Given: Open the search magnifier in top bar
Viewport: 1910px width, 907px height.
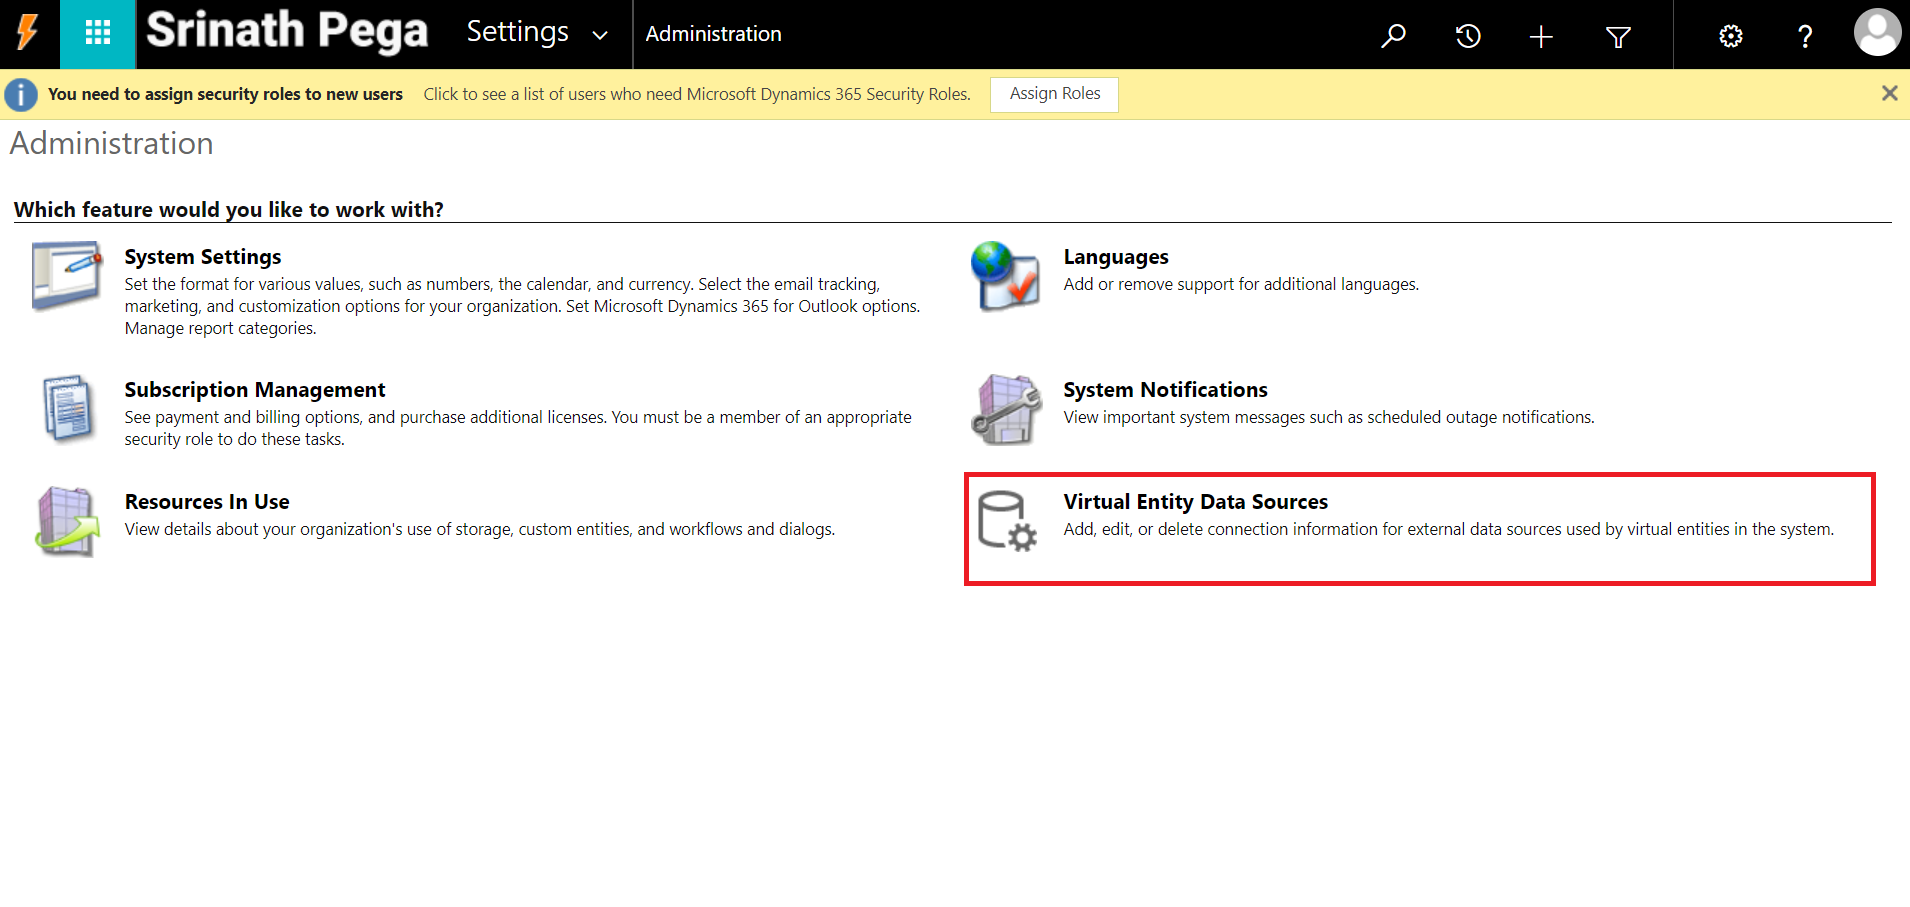Looking at the screenshot, I should [x=1393, y=36].
